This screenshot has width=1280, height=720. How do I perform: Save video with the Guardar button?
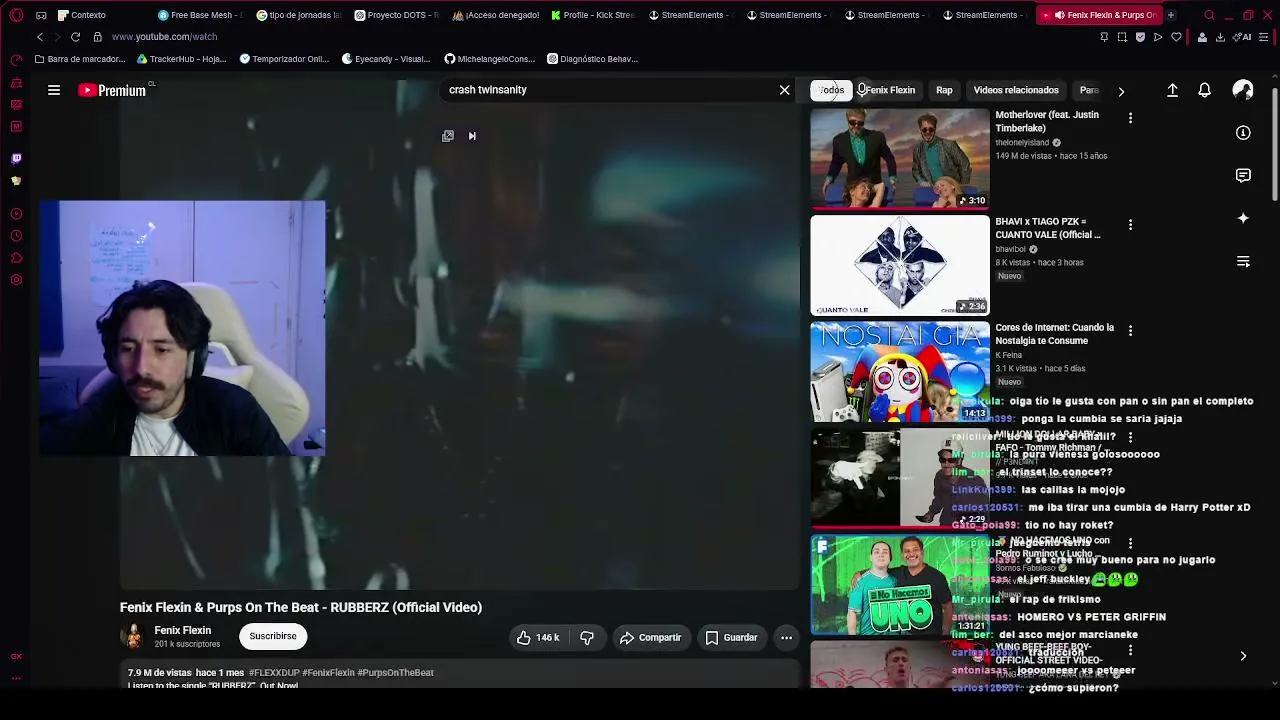(731, 637)
